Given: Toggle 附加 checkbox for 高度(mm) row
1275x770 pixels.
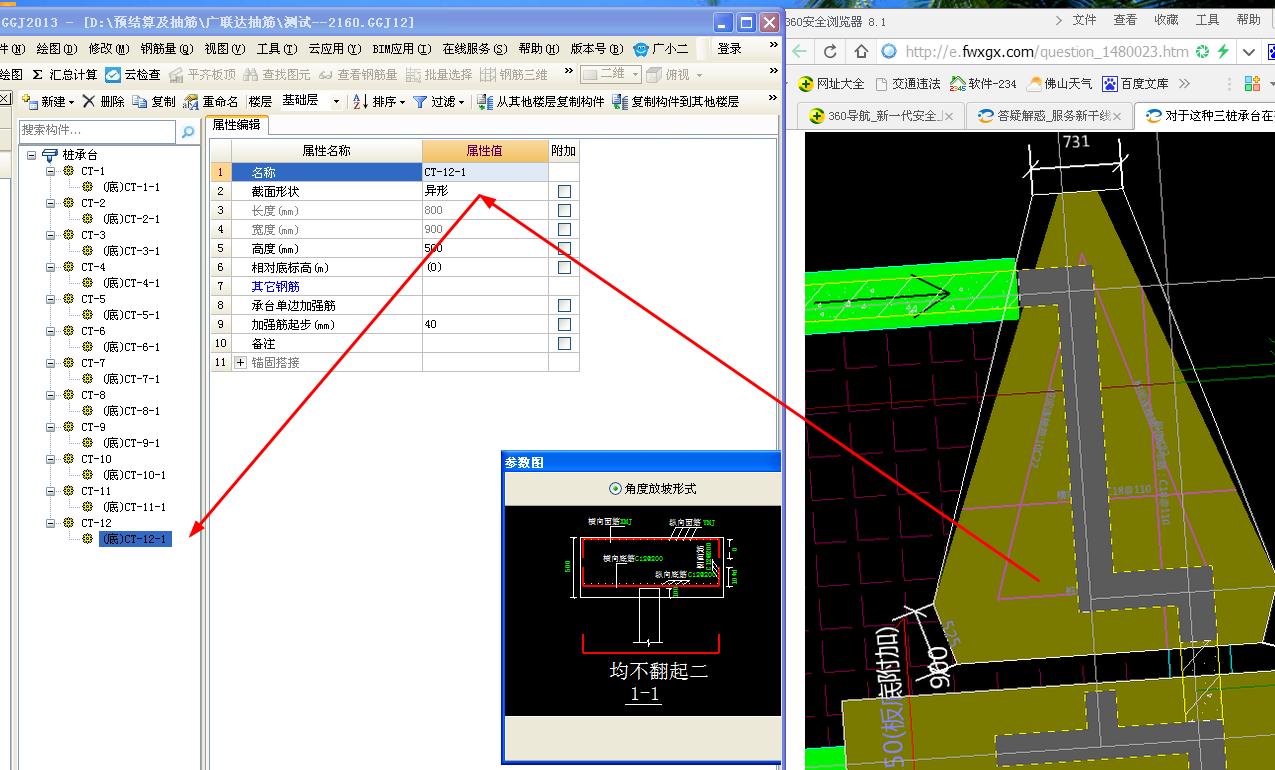Looking at the screenshot, I should (564, 248).
